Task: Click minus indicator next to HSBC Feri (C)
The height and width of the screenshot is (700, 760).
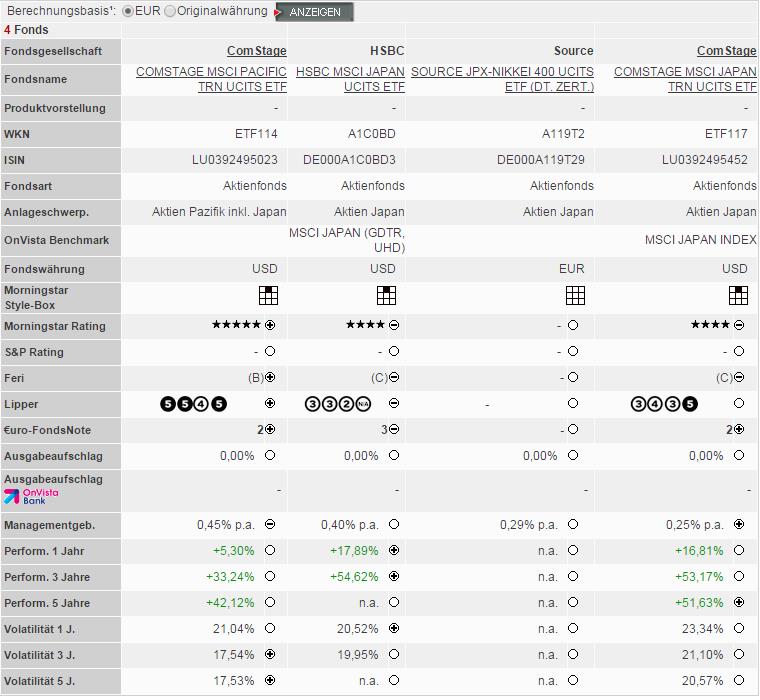Action: click(394, 377)
